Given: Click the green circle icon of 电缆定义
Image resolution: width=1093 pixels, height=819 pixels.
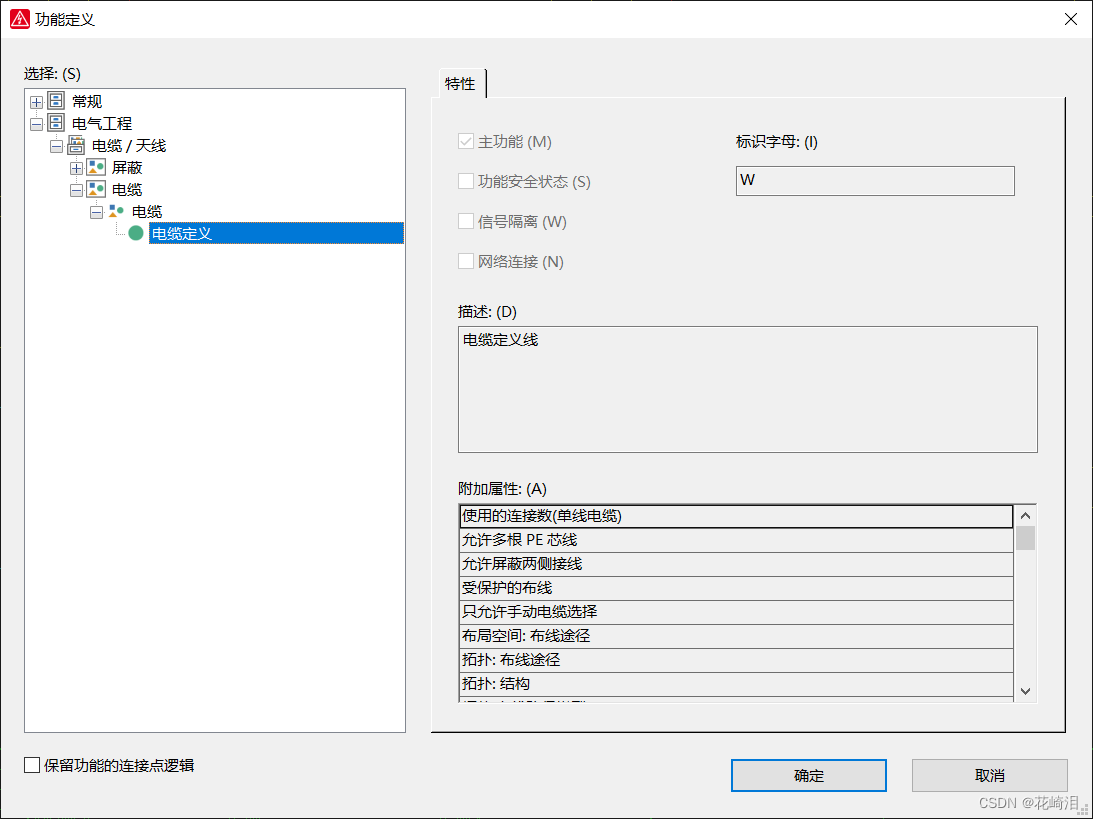Looking at the screenshot, I should click(136, 234).
